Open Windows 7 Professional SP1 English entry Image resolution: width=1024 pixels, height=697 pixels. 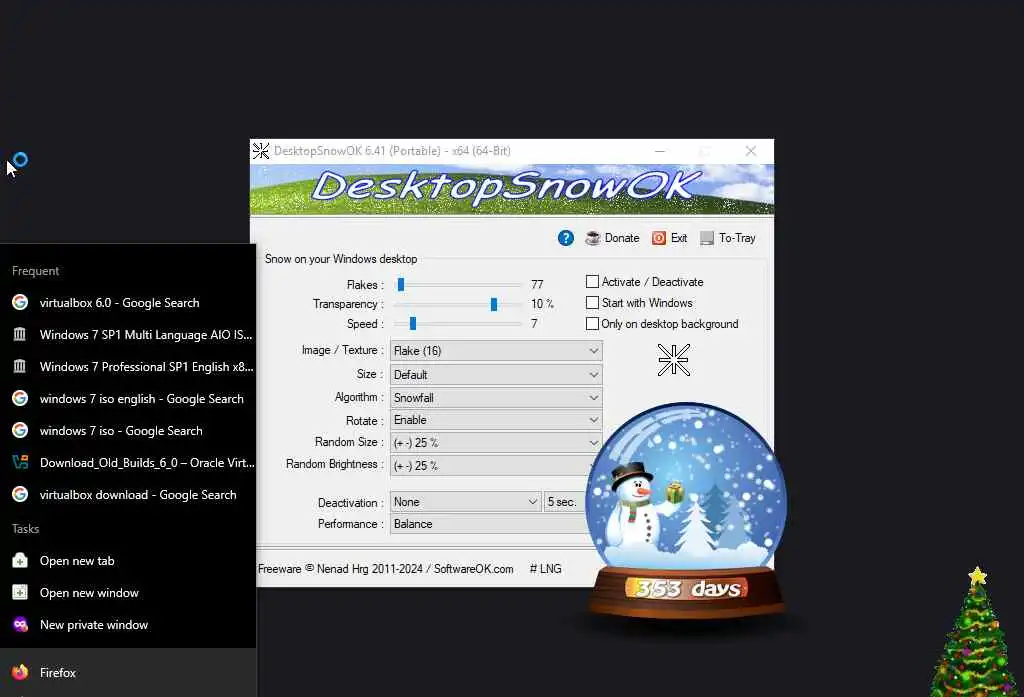click(128, 366)
